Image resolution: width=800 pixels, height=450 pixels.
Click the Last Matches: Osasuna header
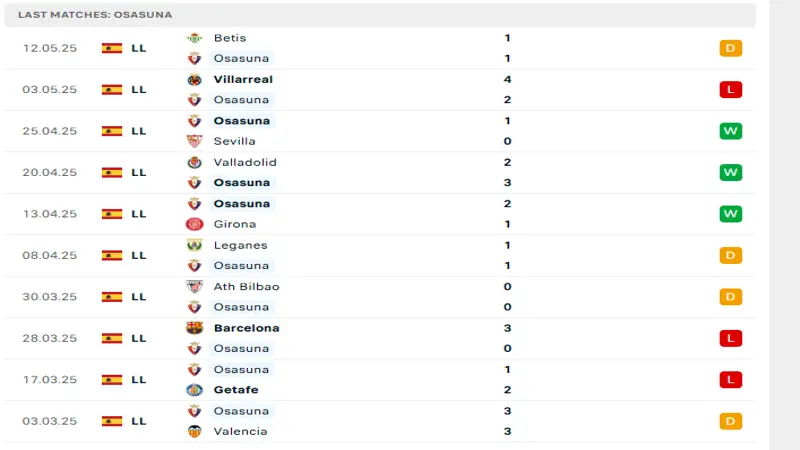pyautogui.click(x=95, y=15)
